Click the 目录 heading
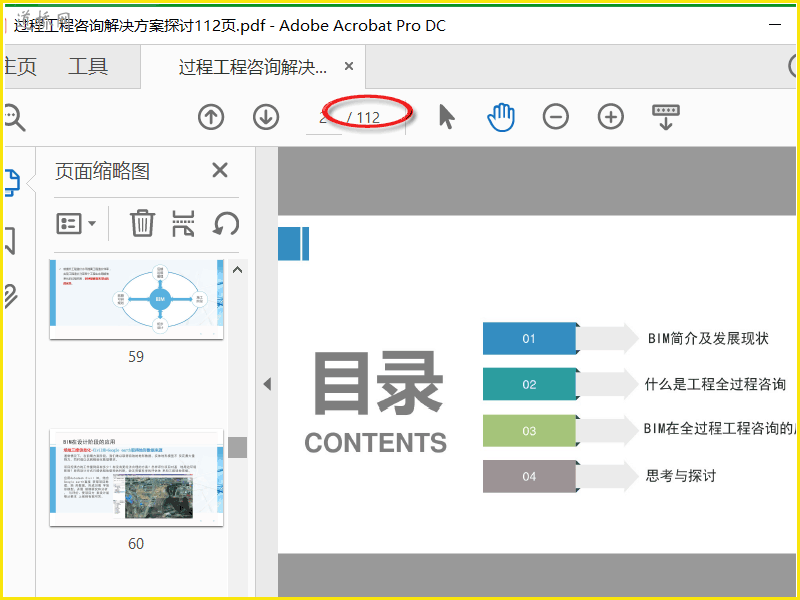 pyautogui.click(x=378, y=383)
